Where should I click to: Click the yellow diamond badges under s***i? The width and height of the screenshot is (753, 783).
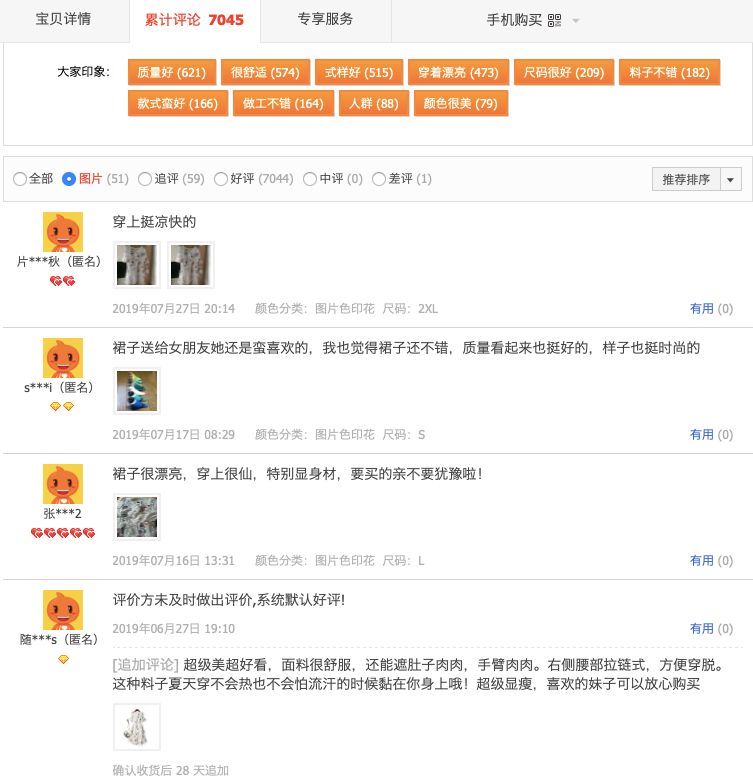click(x=62, y=406)
